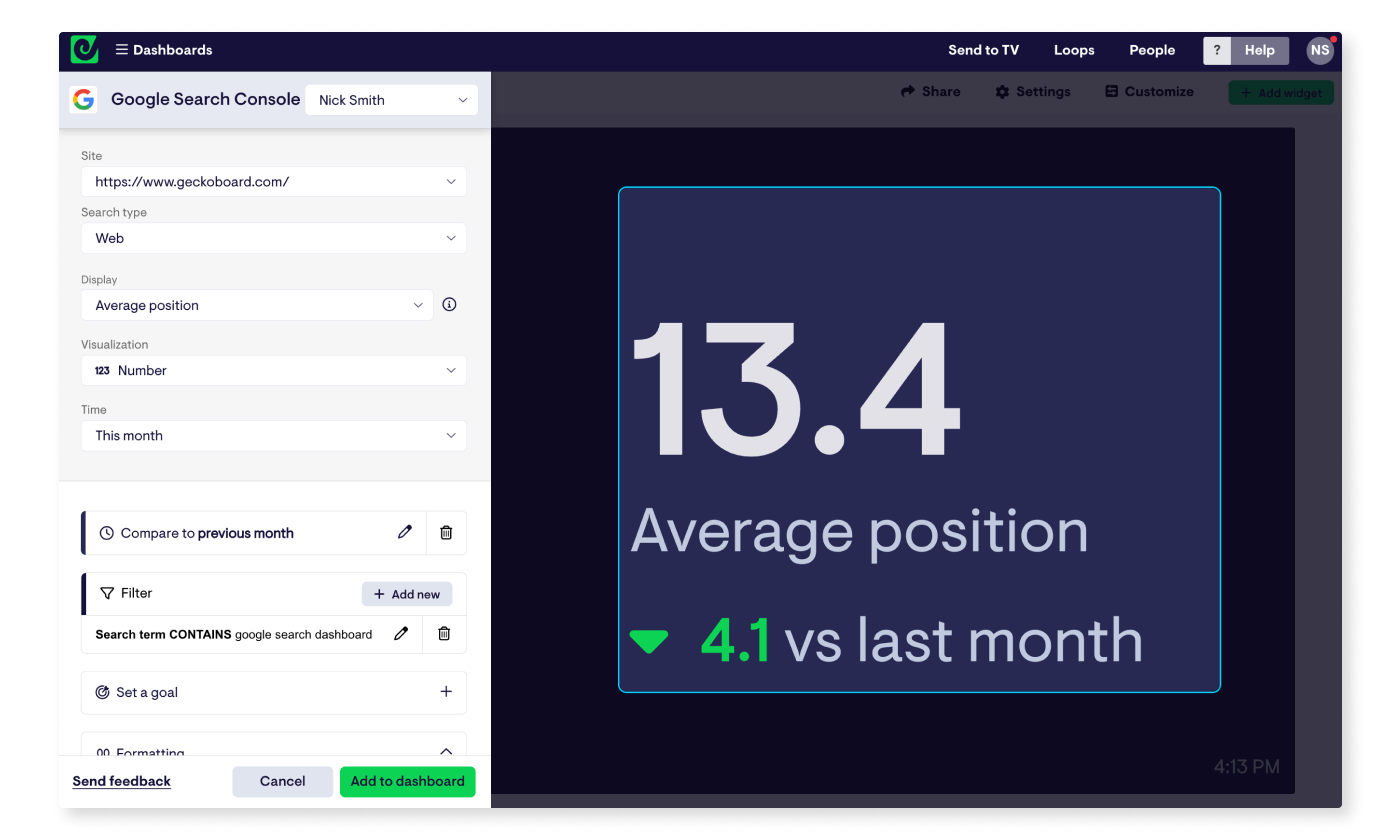The image size is (1400, 840).
Task: Collapse the Formatting section
Action: (448, 750)
